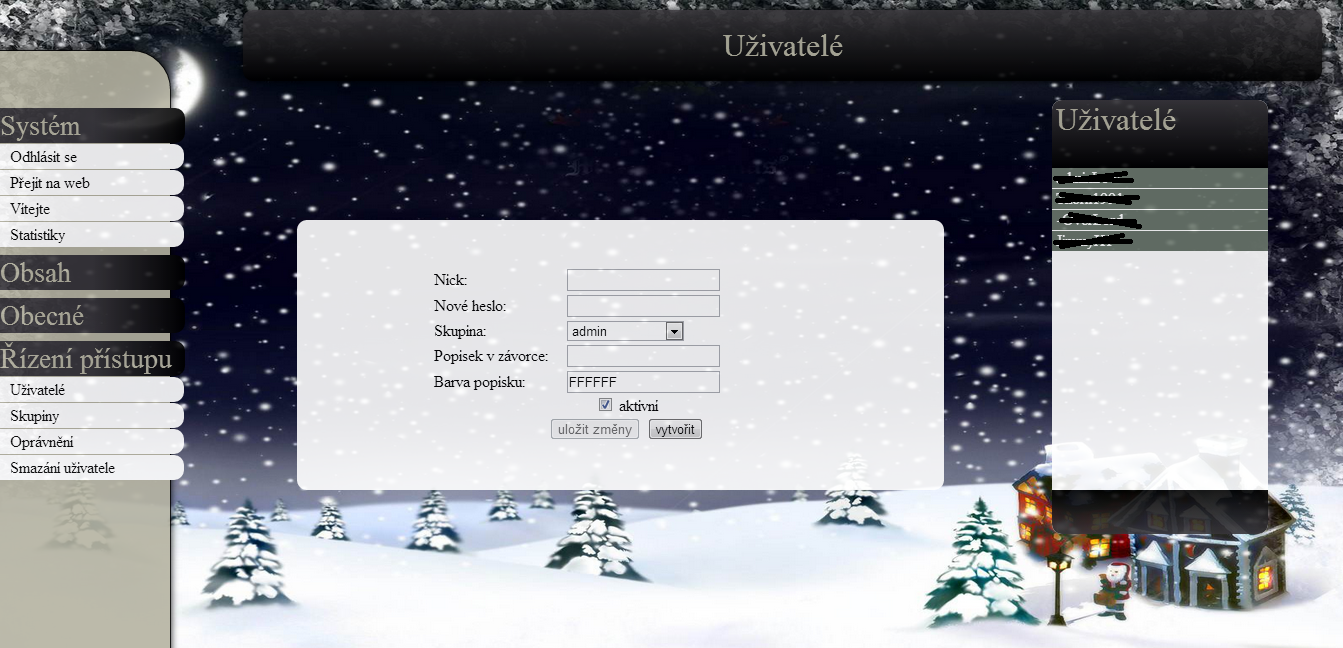Click the Popisek v závorce field
Viewport: 1343px width, 648px height.
click(643, 356)
